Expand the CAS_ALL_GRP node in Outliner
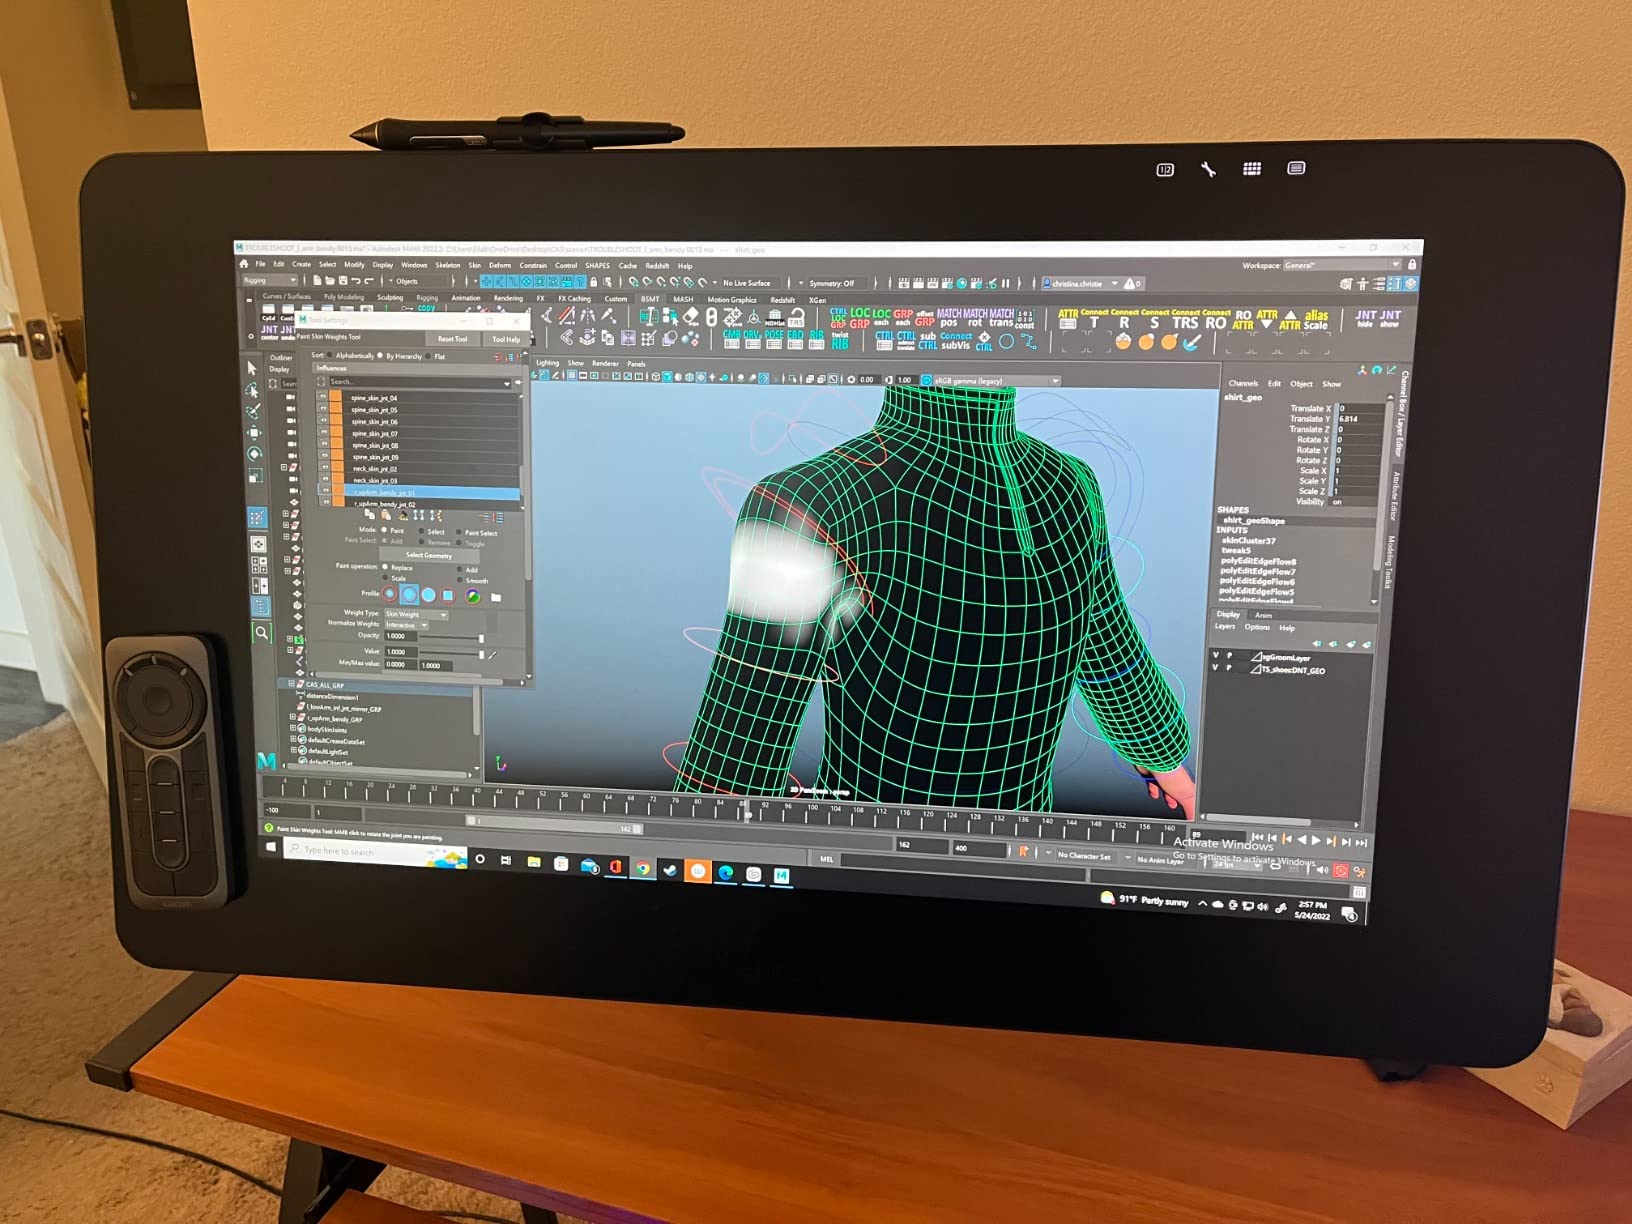 point(292,685)
